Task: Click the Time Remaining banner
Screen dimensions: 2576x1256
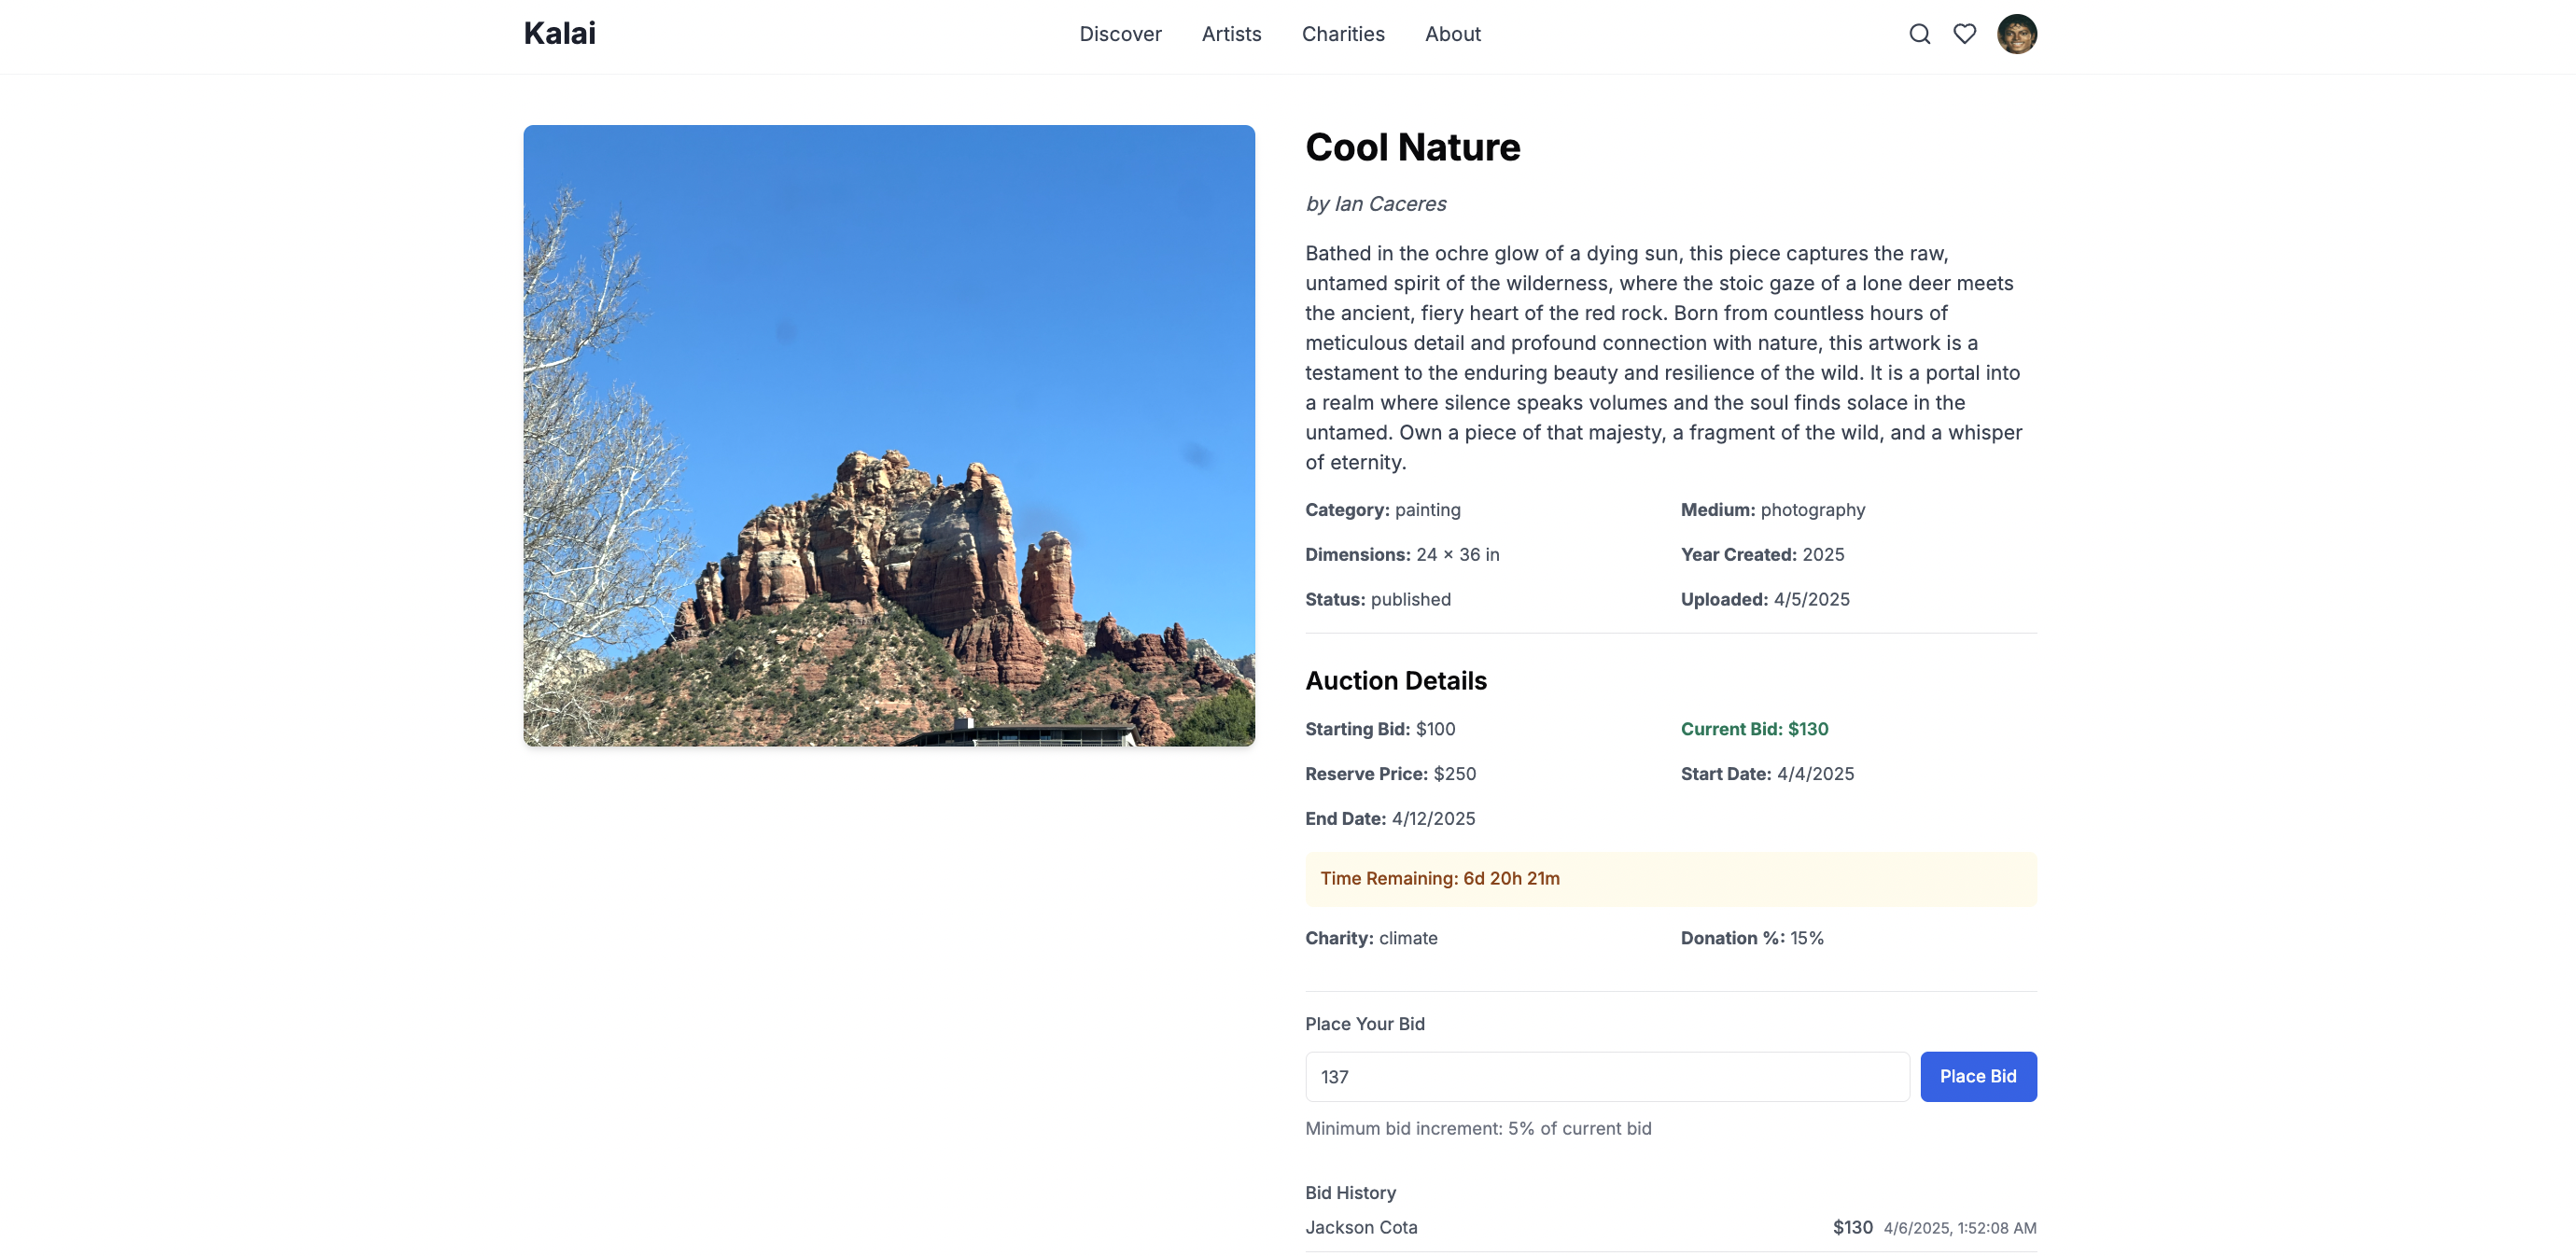Action: 1670,878
